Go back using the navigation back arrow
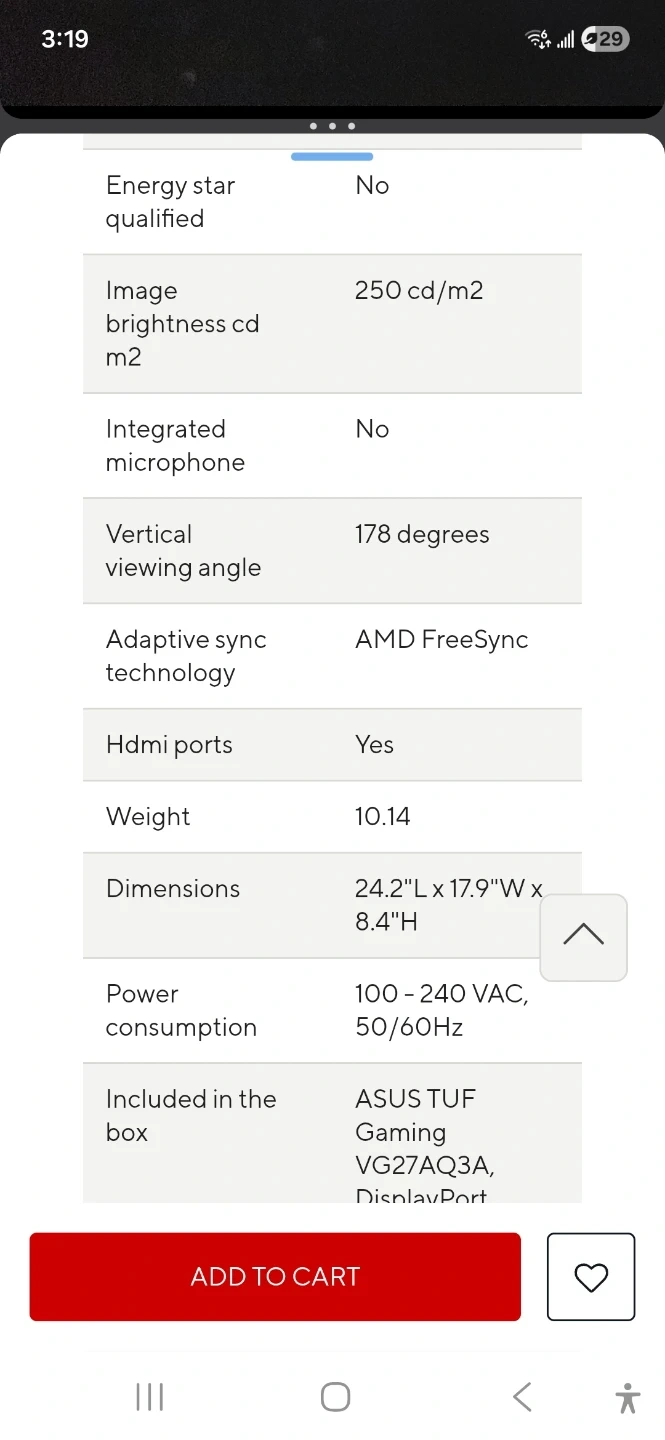Screen dimensions: 665x1440 coord(521,1397)
